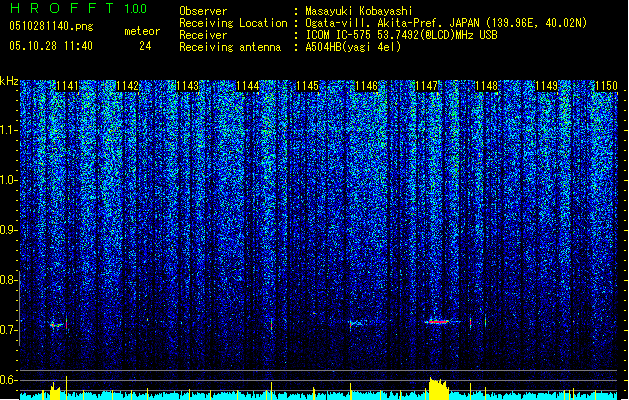Select receiver value ICOM IC-575 53.7492 MHz USB
The image size is (629, 400).
tap(401, 35)
